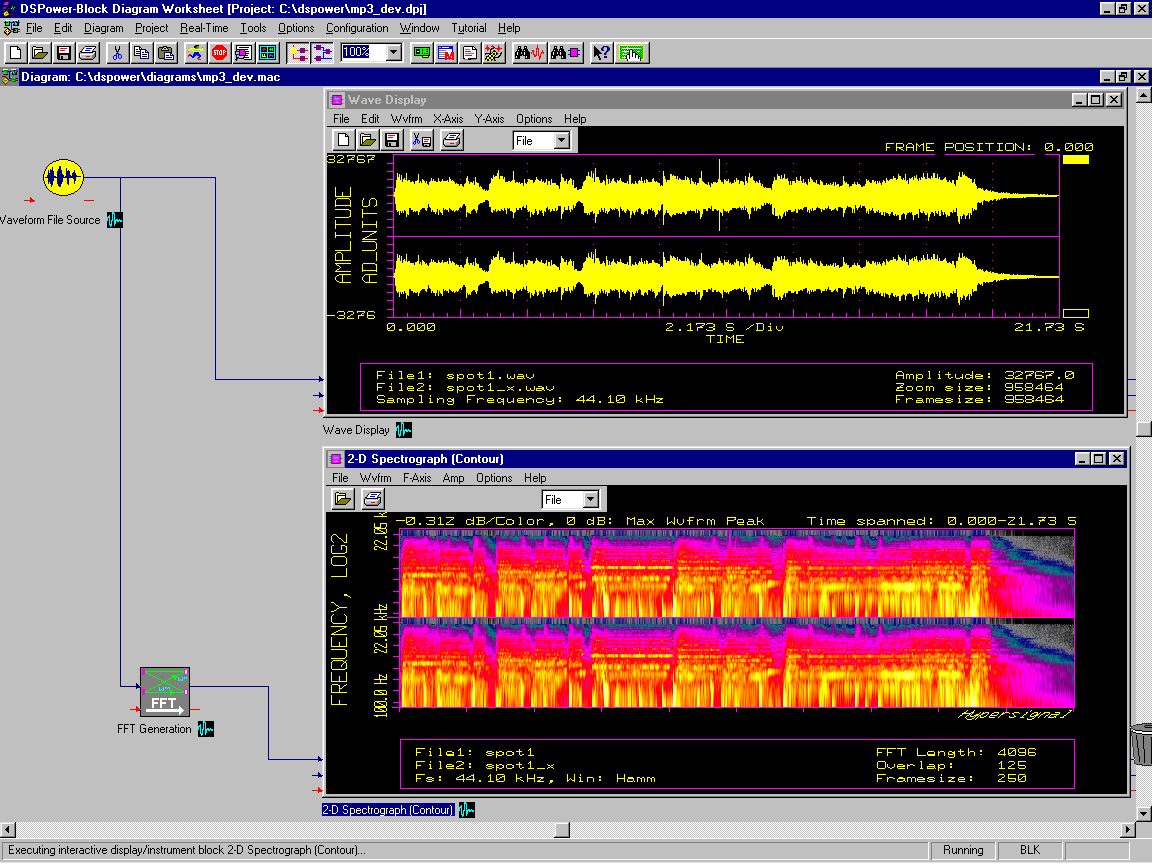Viewport: 1152px width, 864px height.
Task: Open the Tools menu in the main menu bar
Action: [253, 28]
